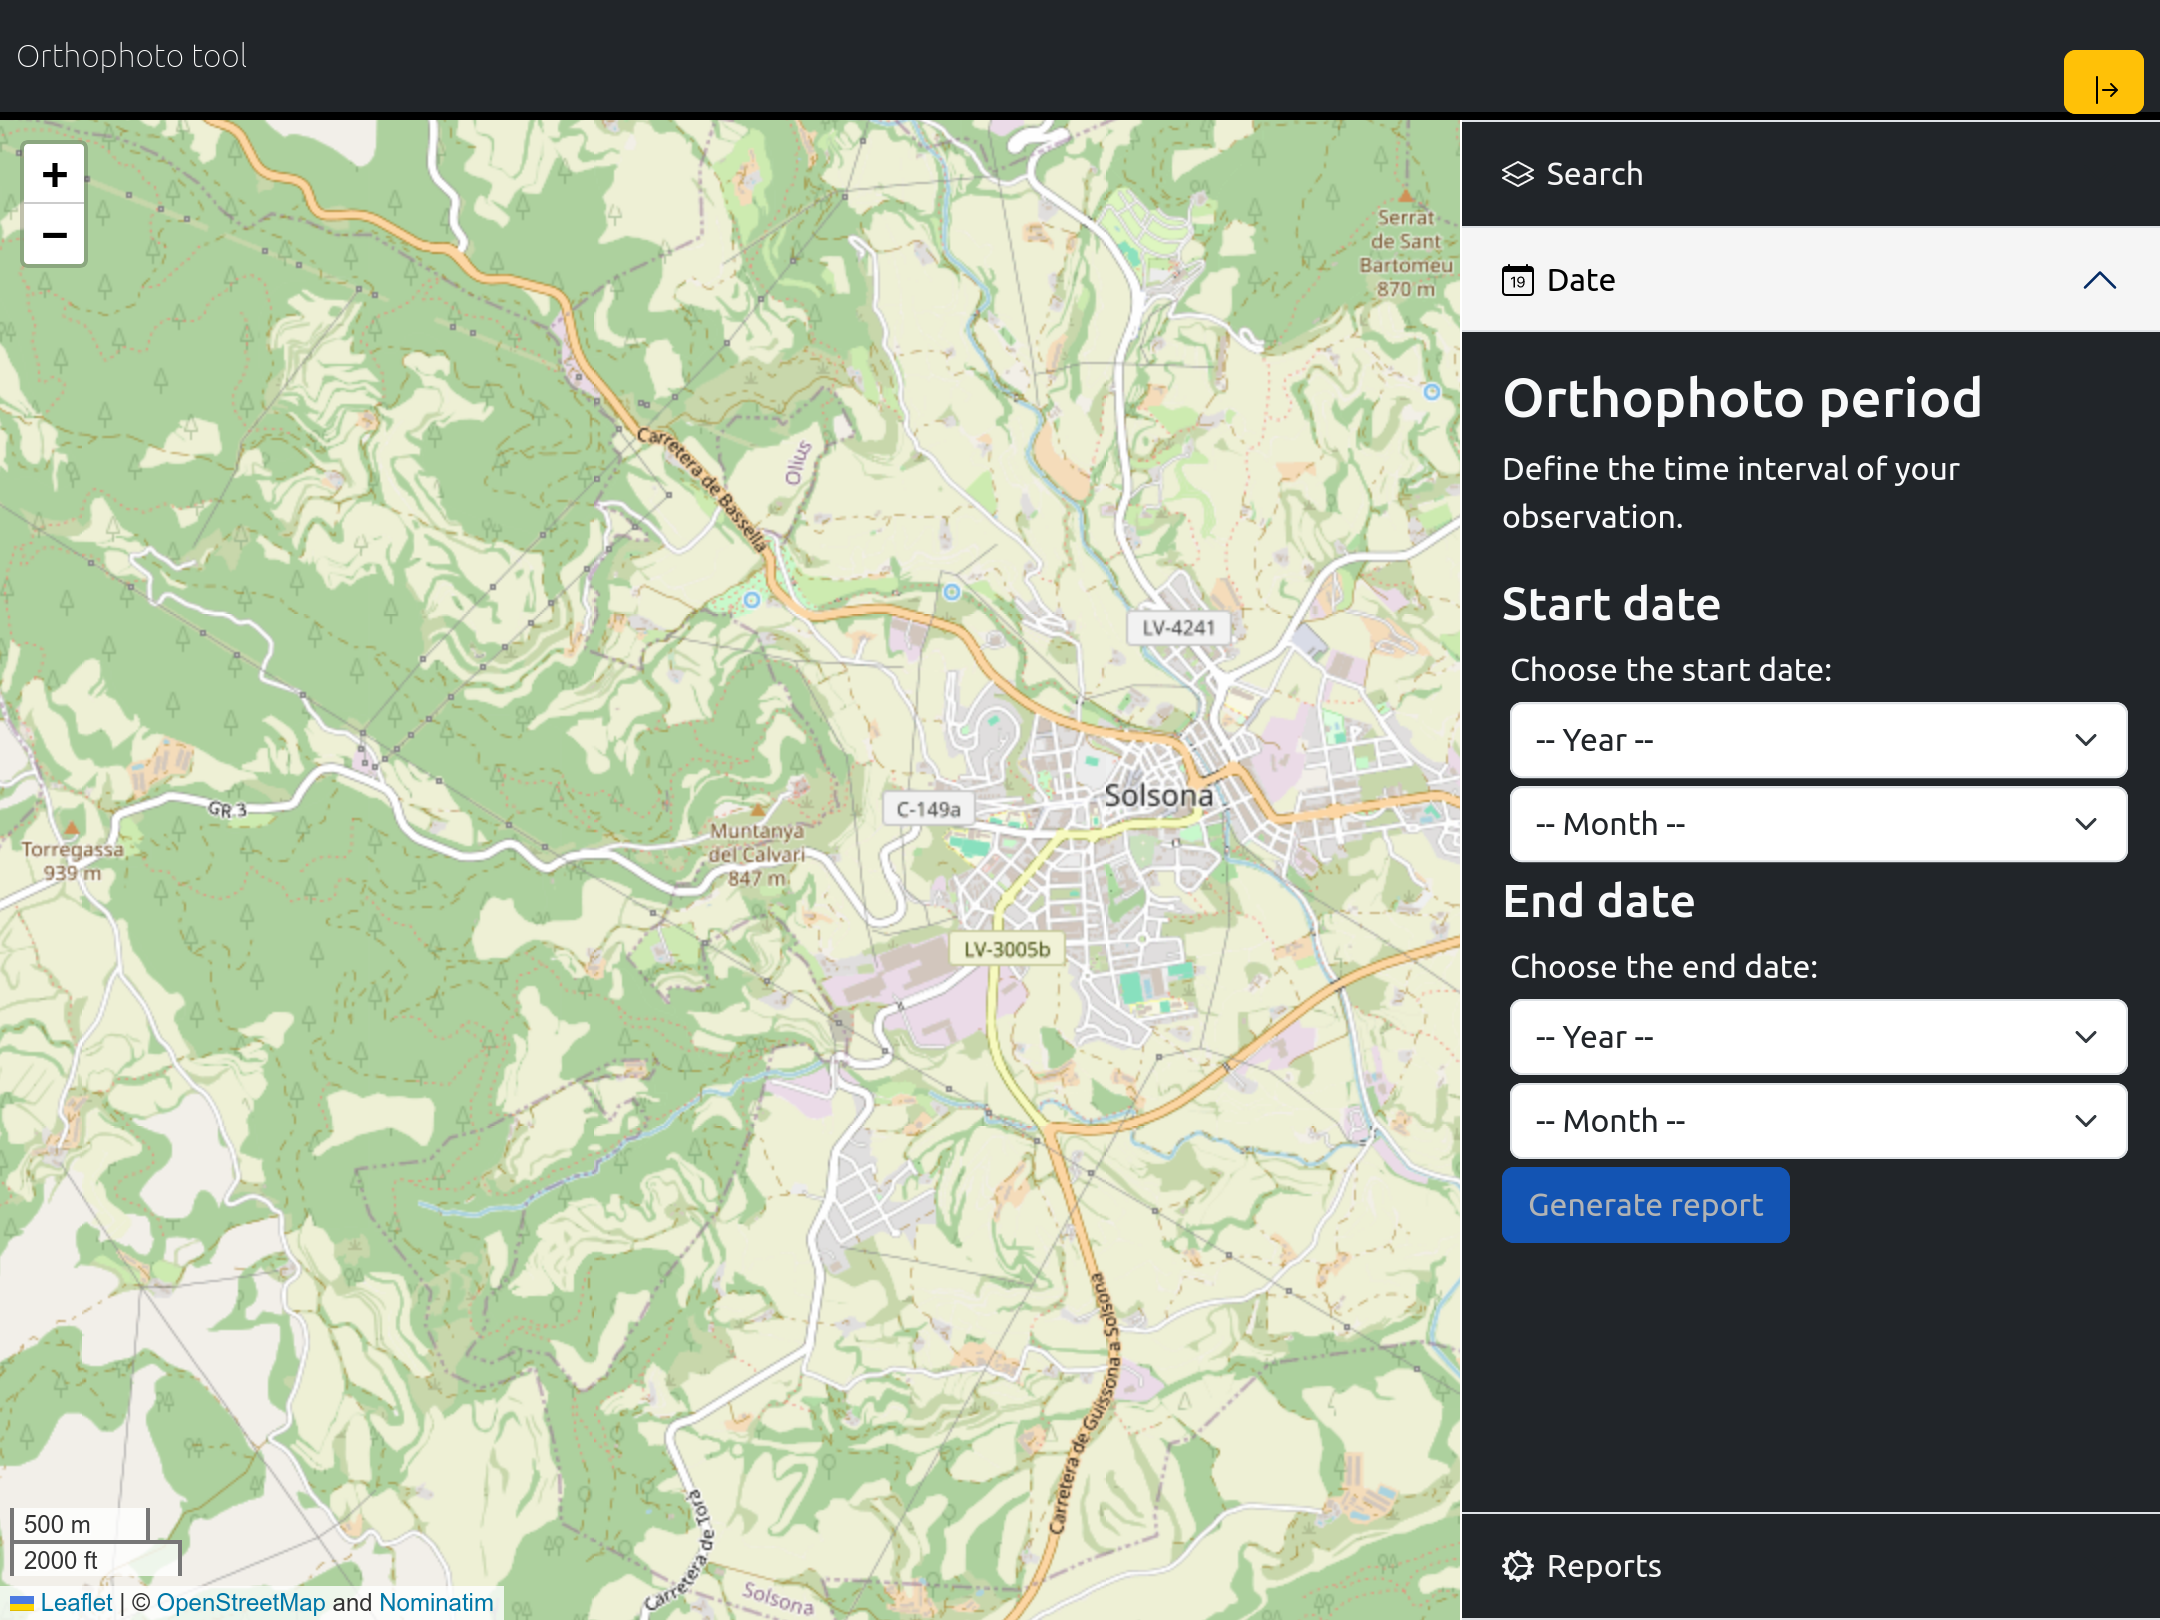The image size is (2160, 1620).
Task: Open the Leaflet attribution link
Action: (76, 1602)
